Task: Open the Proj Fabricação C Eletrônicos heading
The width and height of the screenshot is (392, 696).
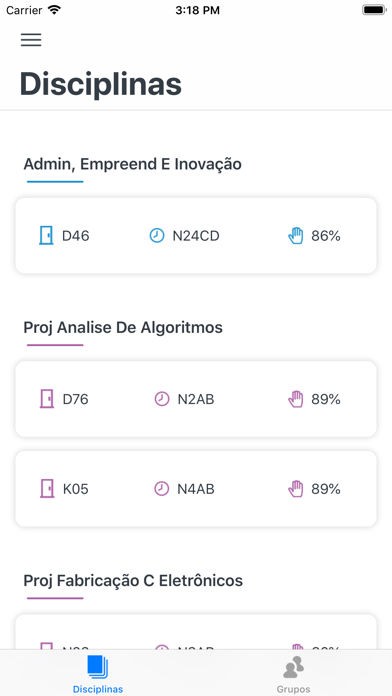Action: pyautogui.click(x=133, y=581)
